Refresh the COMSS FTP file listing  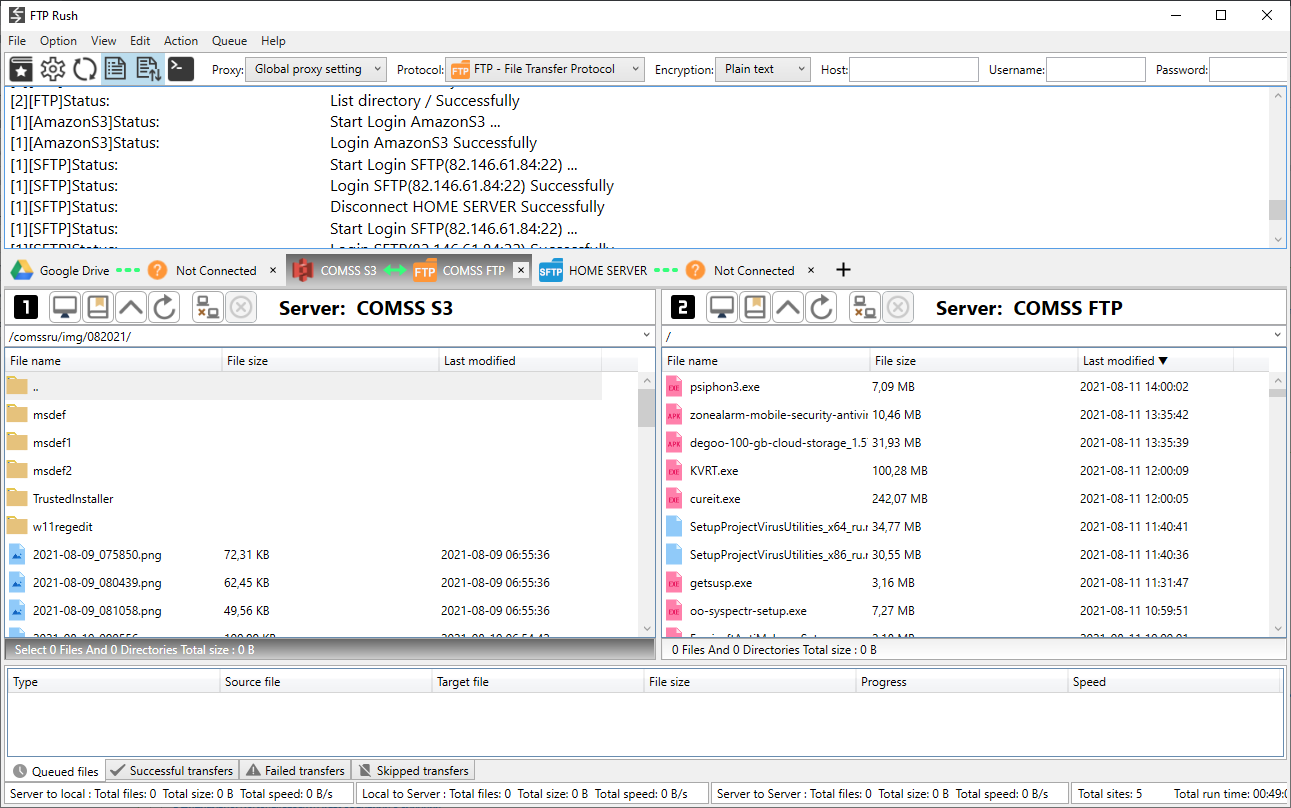(x=822, y=308)
